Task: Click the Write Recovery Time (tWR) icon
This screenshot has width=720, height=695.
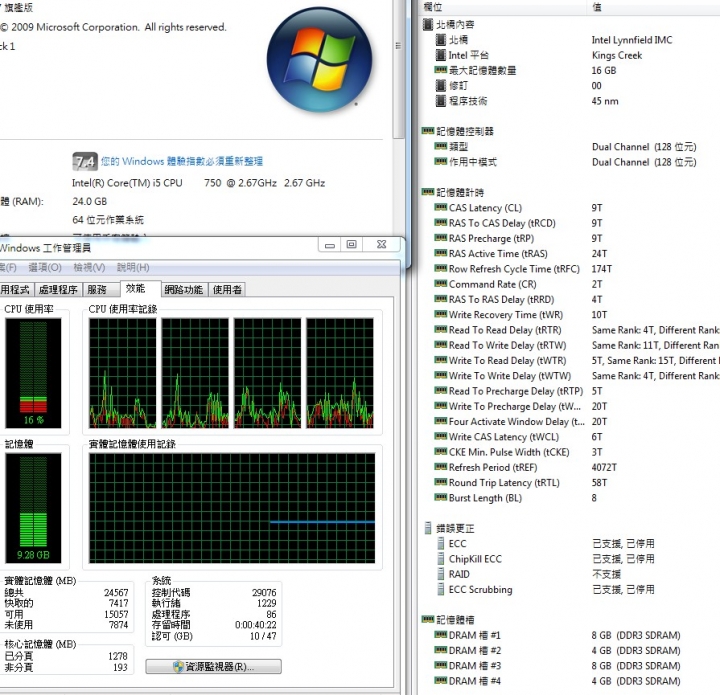Action: (x=441, y=314)
